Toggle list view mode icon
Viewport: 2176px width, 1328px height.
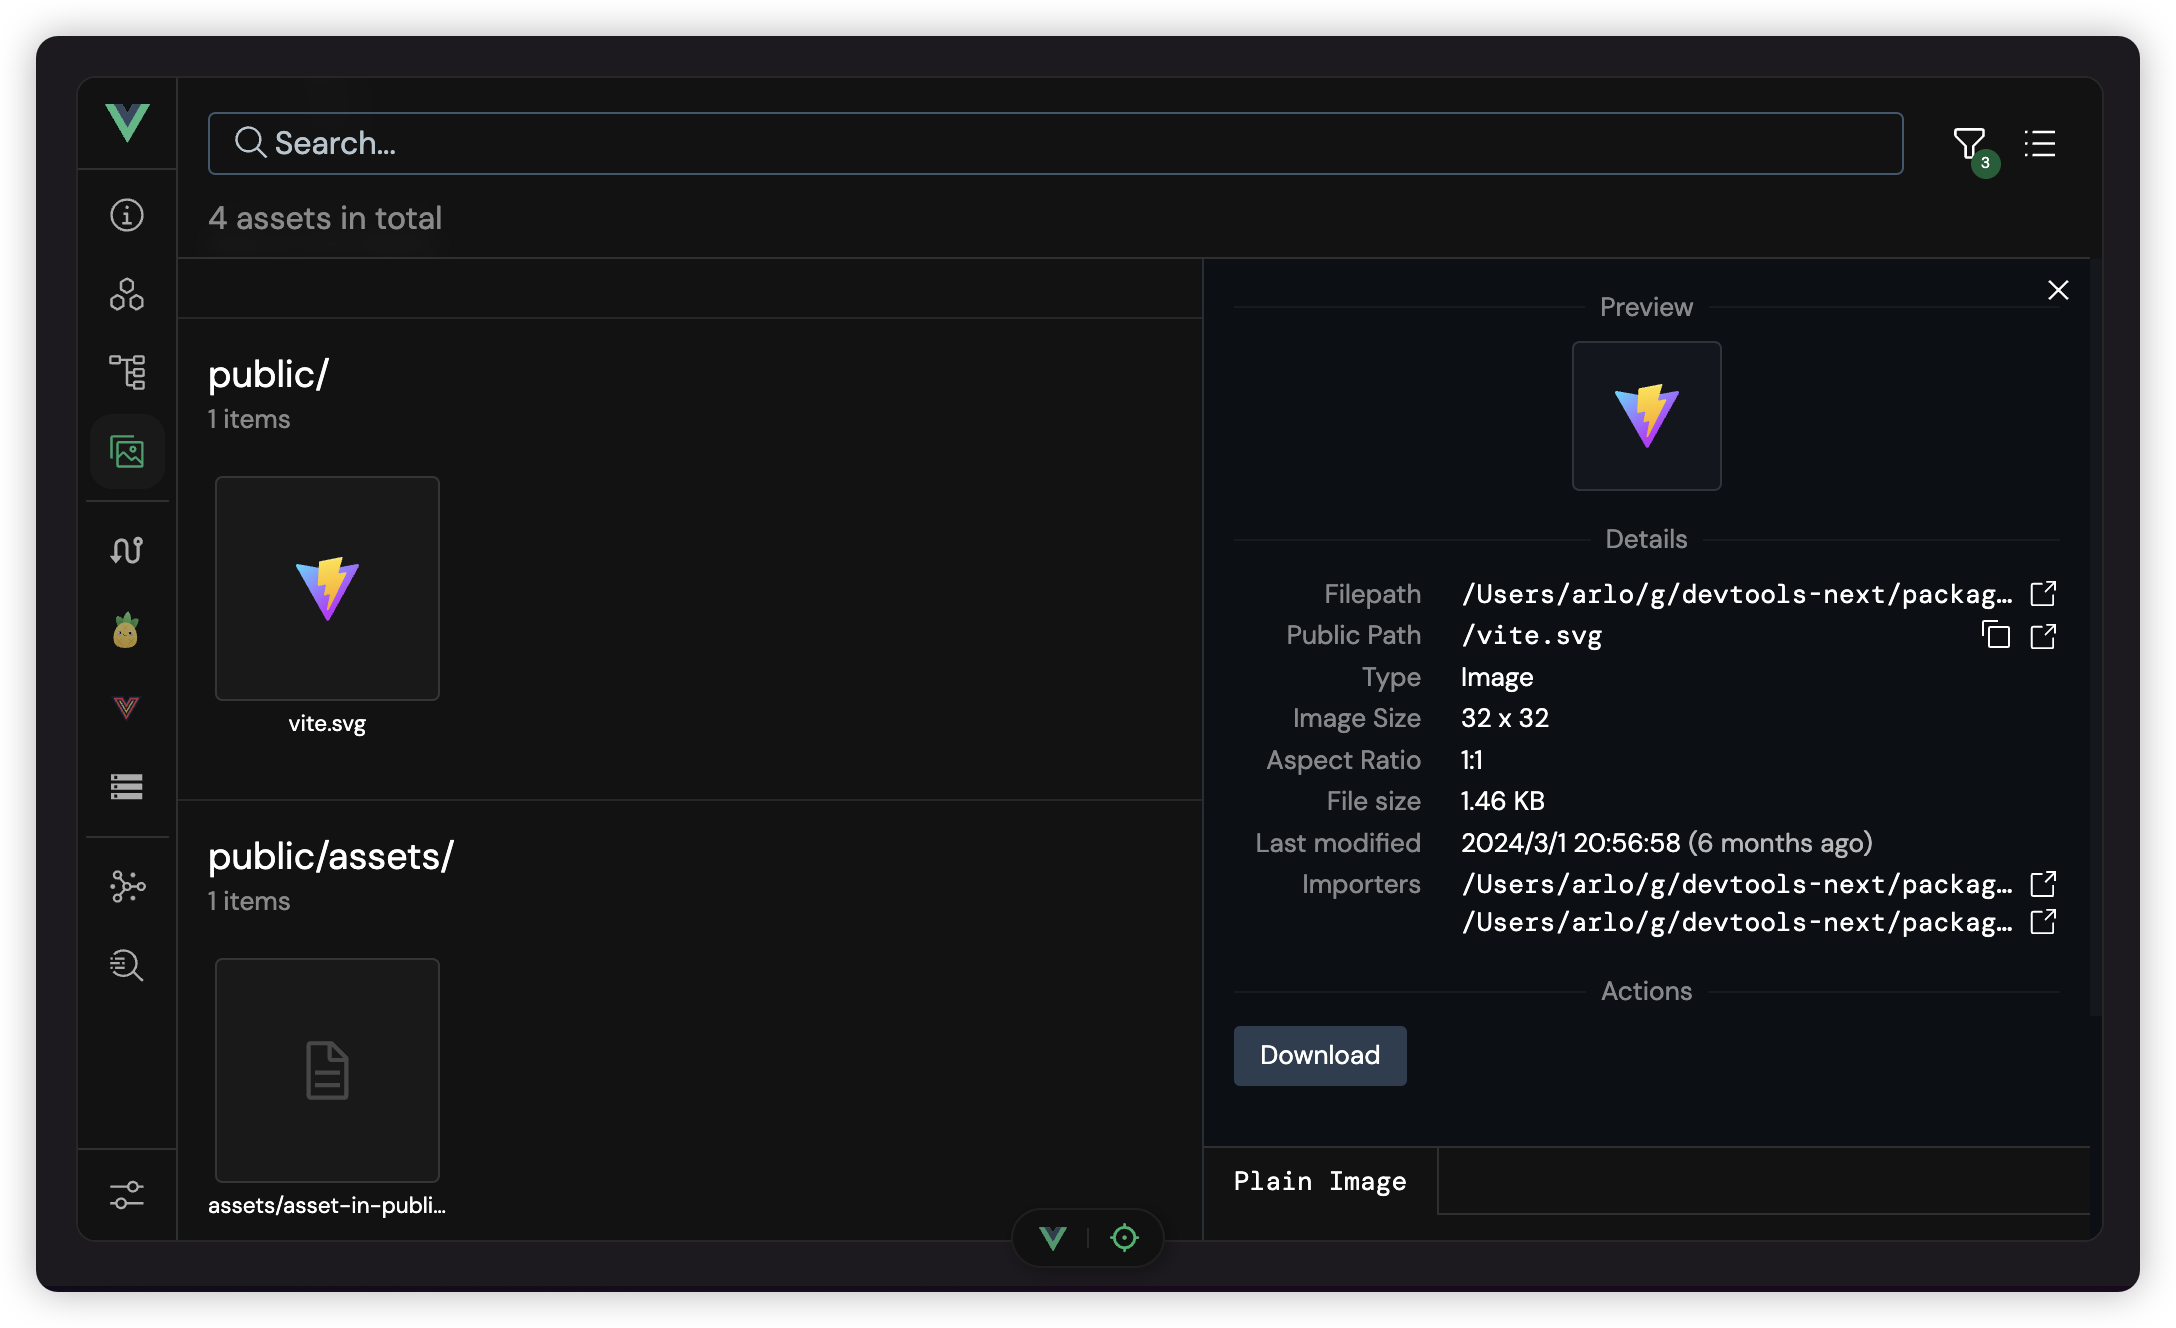point(2040,144)
